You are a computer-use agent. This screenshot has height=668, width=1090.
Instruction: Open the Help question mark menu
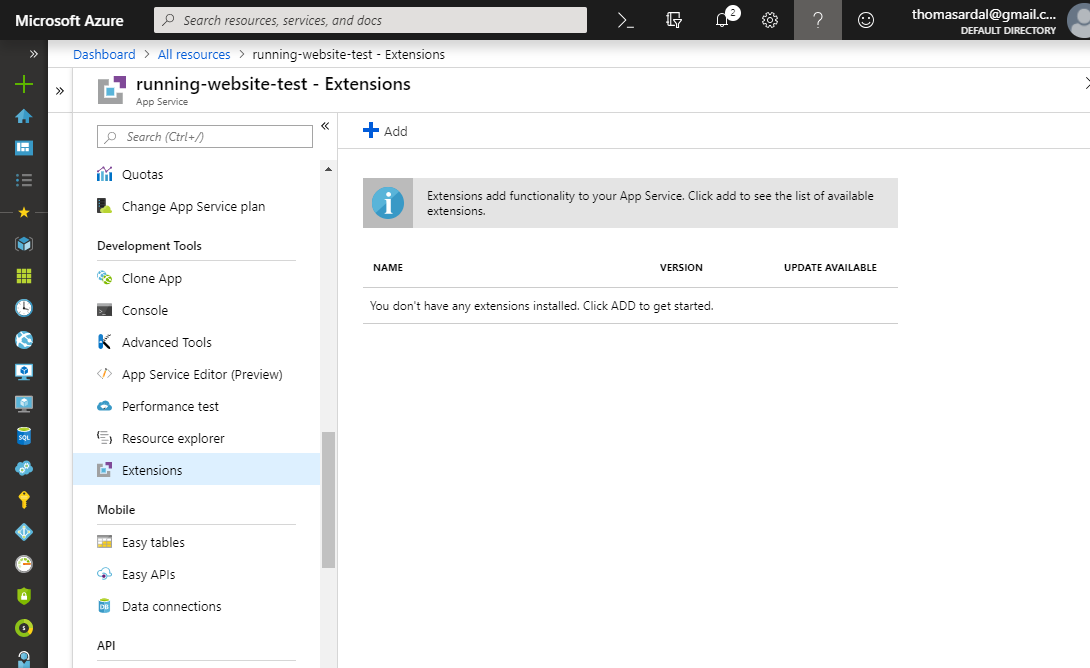pos(818,20)
